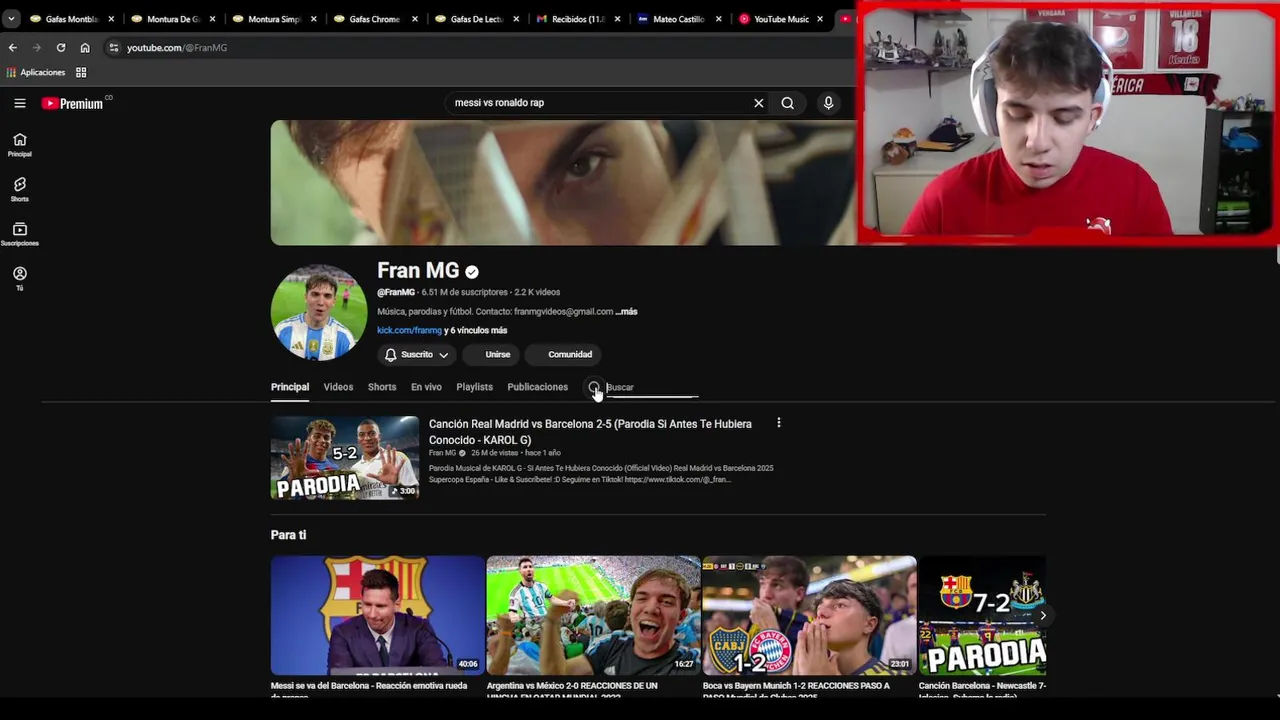
Task: Switch to the Montura De G browser tab
Action: click(x=172, y=19)
